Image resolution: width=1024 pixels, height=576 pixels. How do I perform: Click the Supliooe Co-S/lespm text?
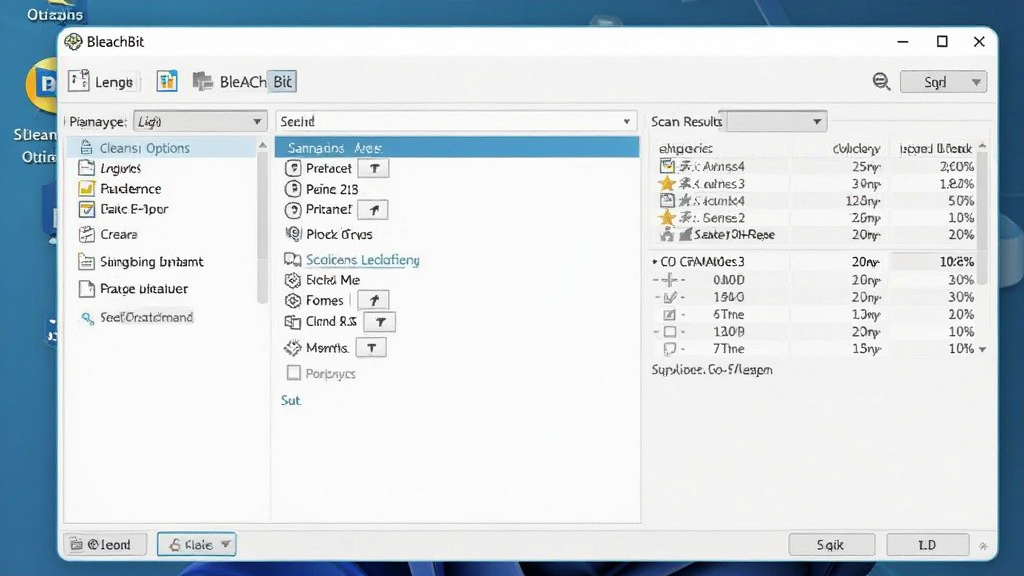pyautogui.click(x=712, y=370)
